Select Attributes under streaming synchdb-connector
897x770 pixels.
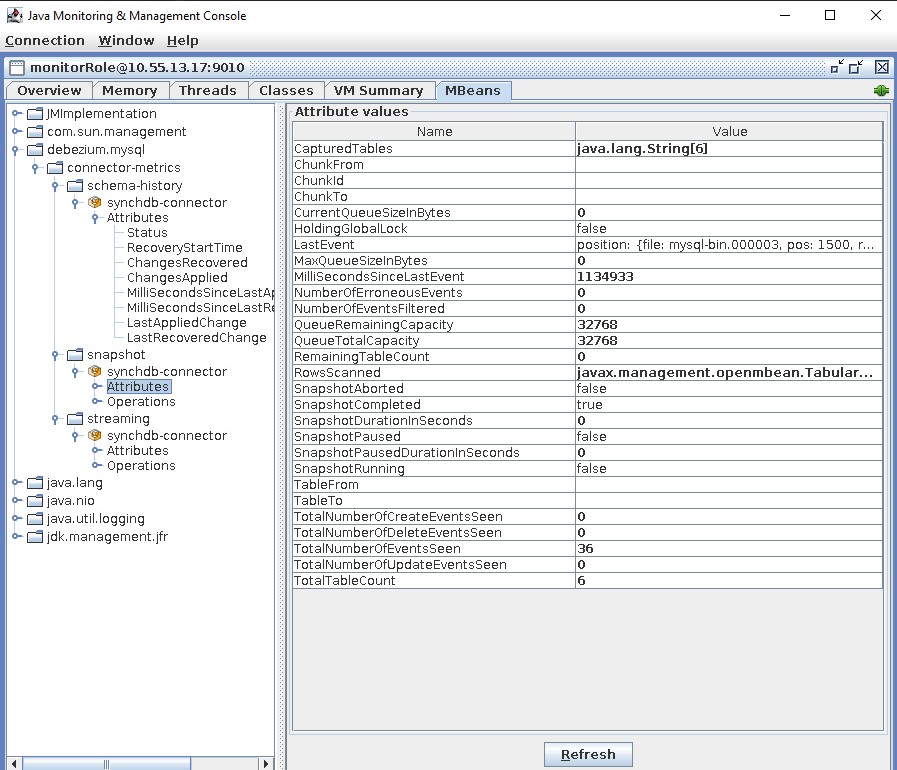click(x=138, y=451)
